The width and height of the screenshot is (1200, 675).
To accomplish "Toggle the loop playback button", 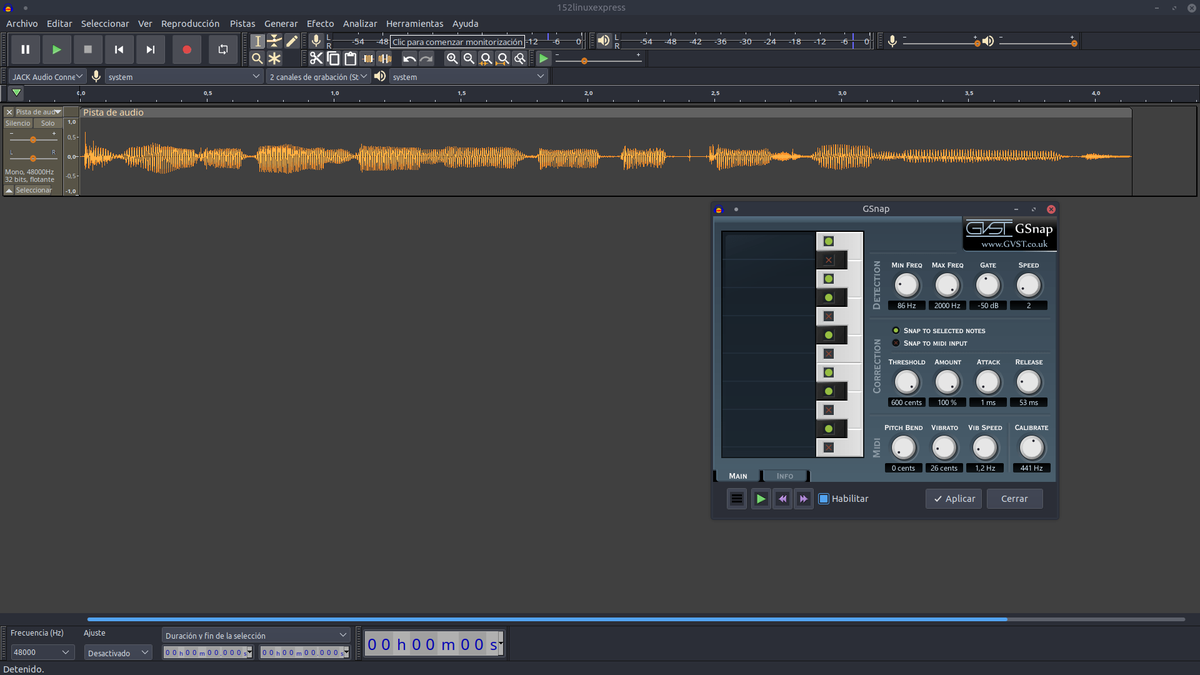I will click(x=222, y=49).
